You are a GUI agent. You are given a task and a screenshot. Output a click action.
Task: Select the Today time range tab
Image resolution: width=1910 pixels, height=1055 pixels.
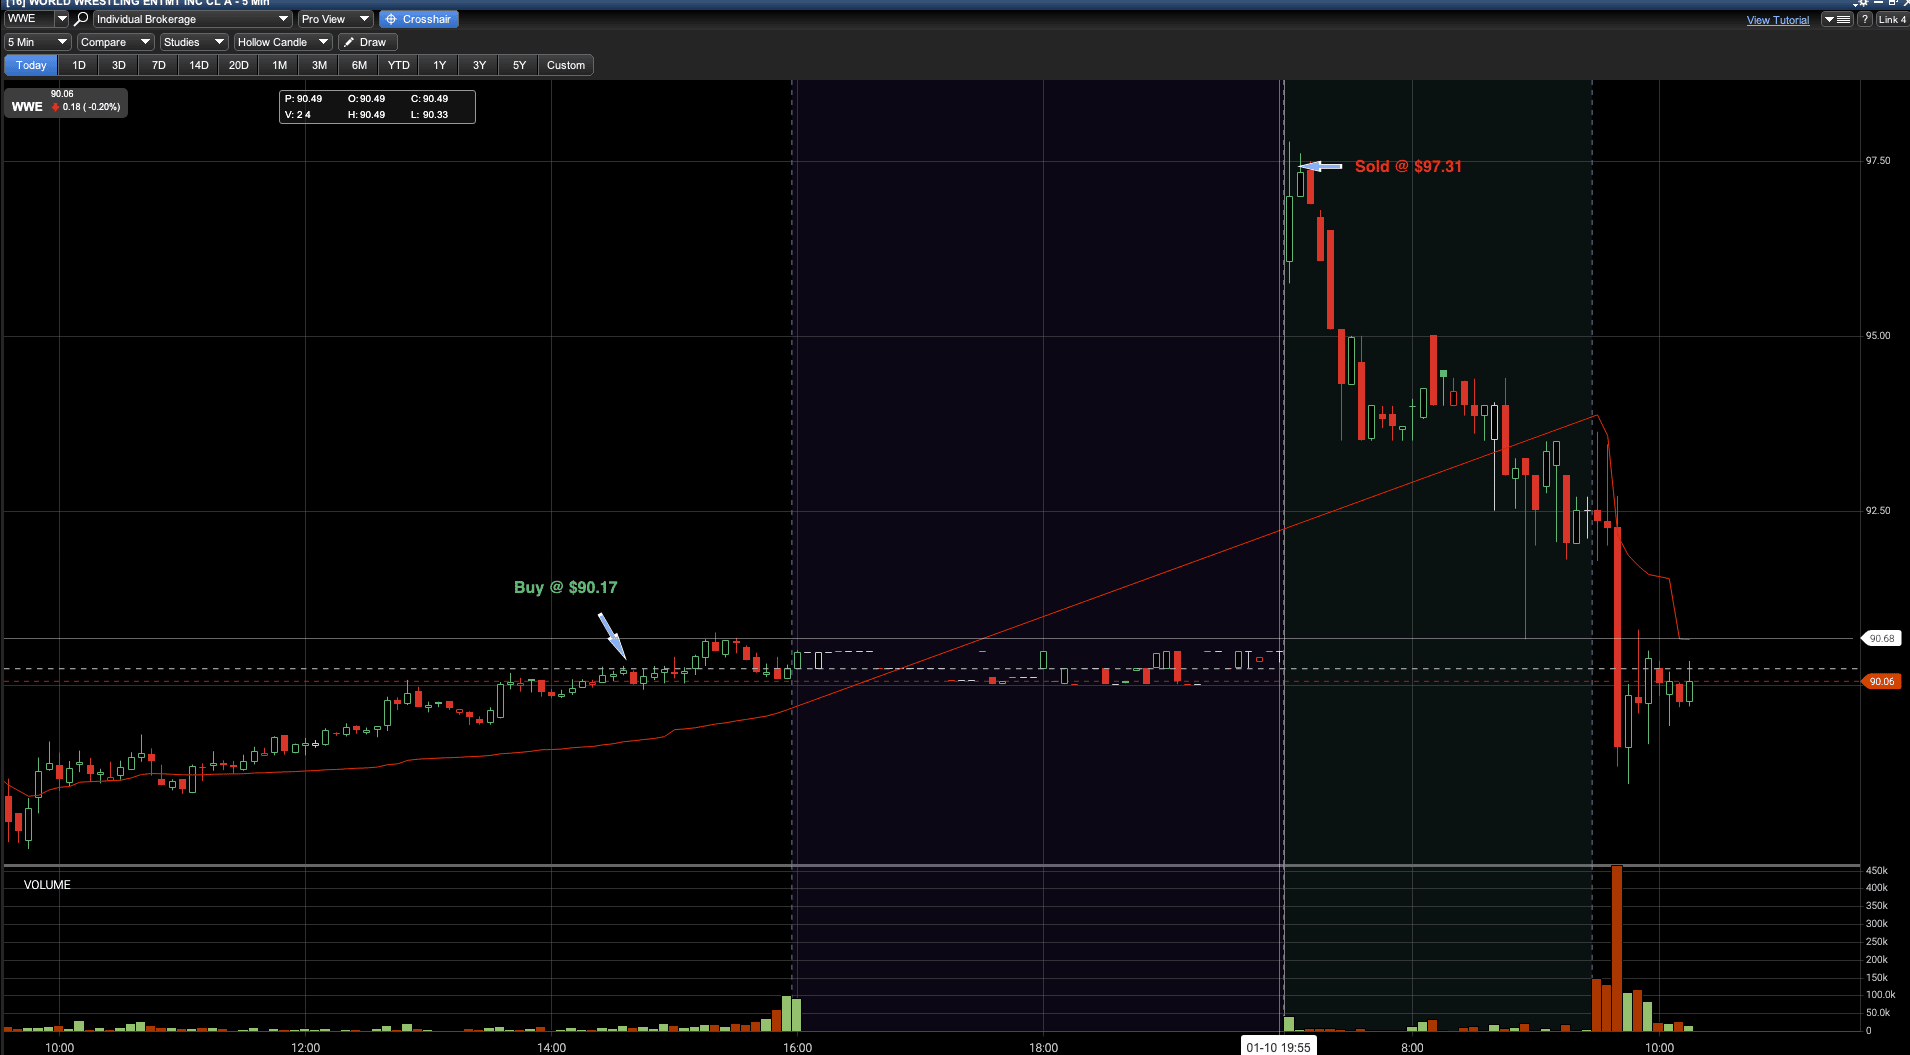click(x=31, y=65)
